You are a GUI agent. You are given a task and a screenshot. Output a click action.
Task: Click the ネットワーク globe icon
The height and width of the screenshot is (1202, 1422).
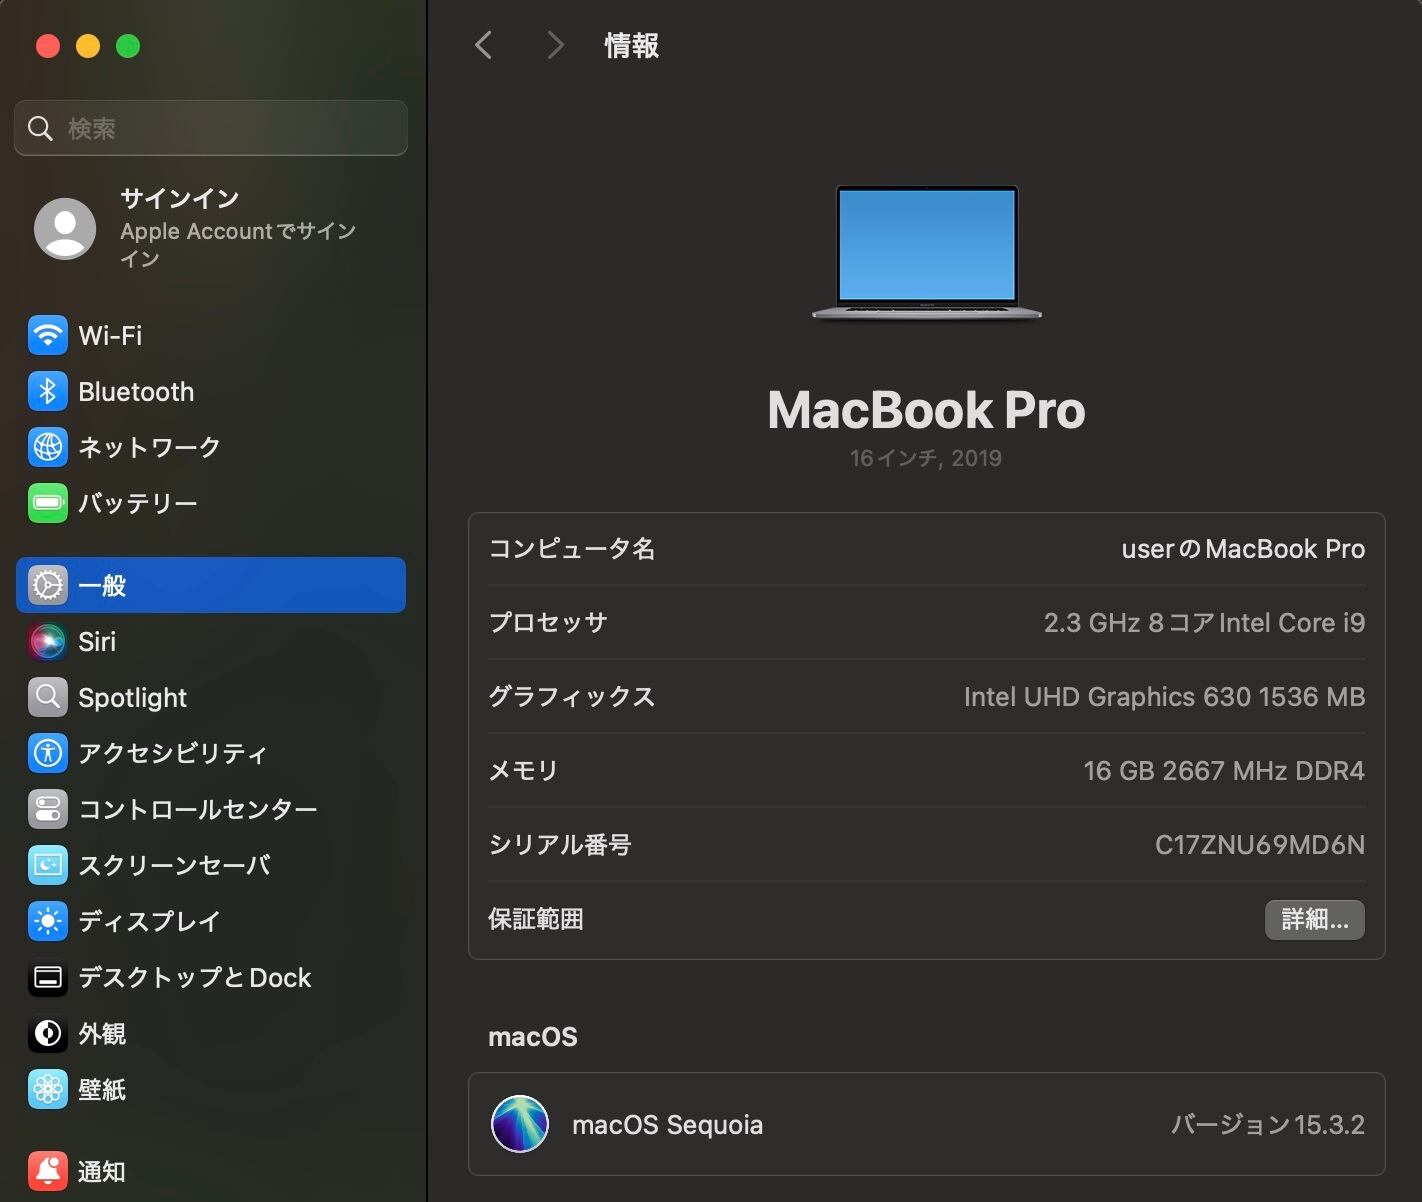point(48,447)
